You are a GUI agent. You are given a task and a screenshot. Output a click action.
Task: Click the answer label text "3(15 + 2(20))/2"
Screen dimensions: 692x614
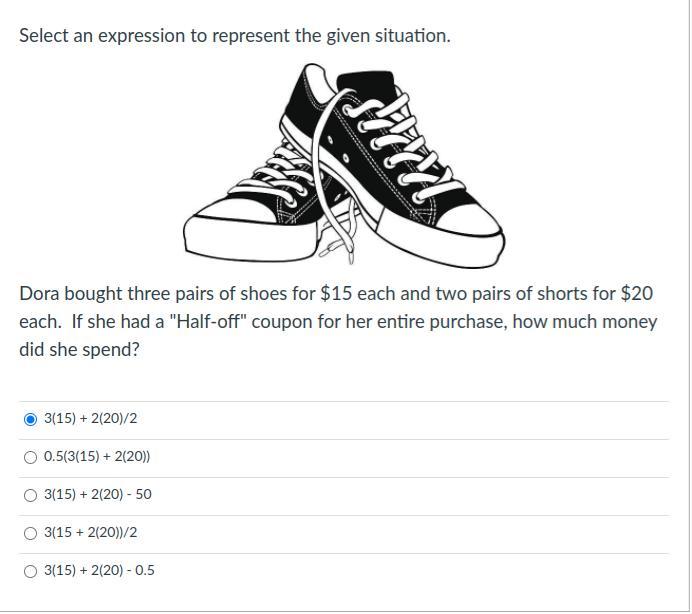coord(90,533)
